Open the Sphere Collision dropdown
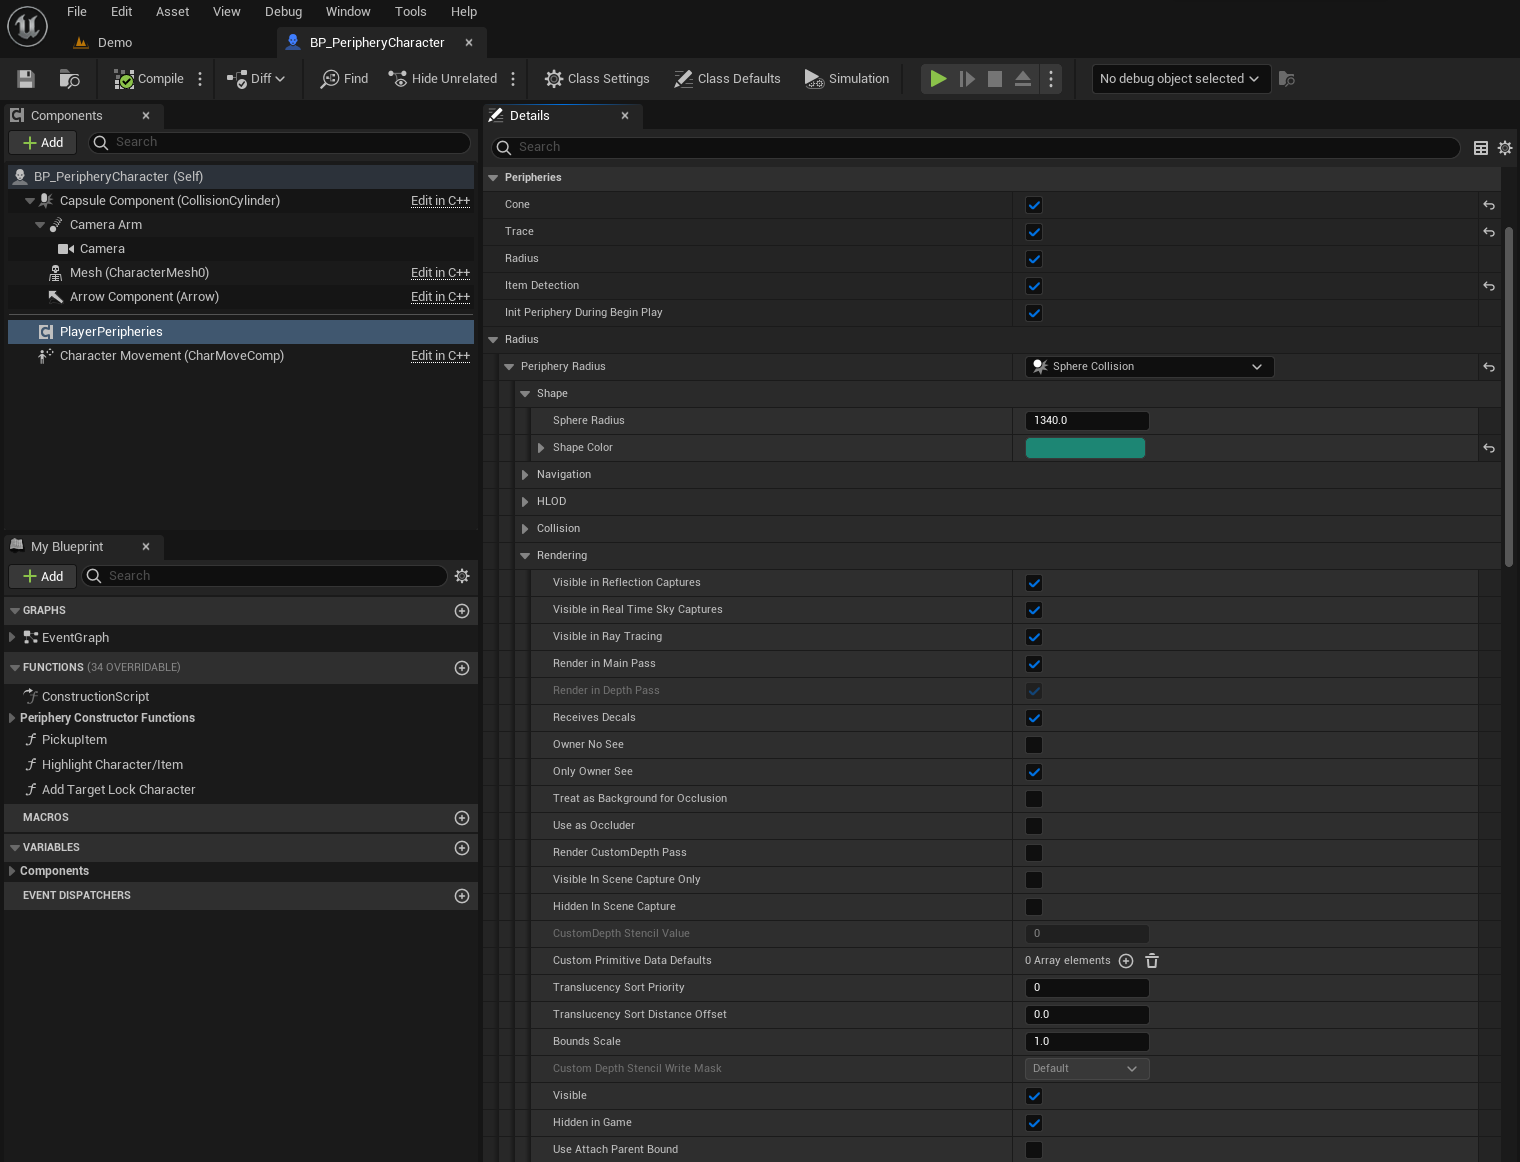 pyautogui.click(x=1149, y=367)
